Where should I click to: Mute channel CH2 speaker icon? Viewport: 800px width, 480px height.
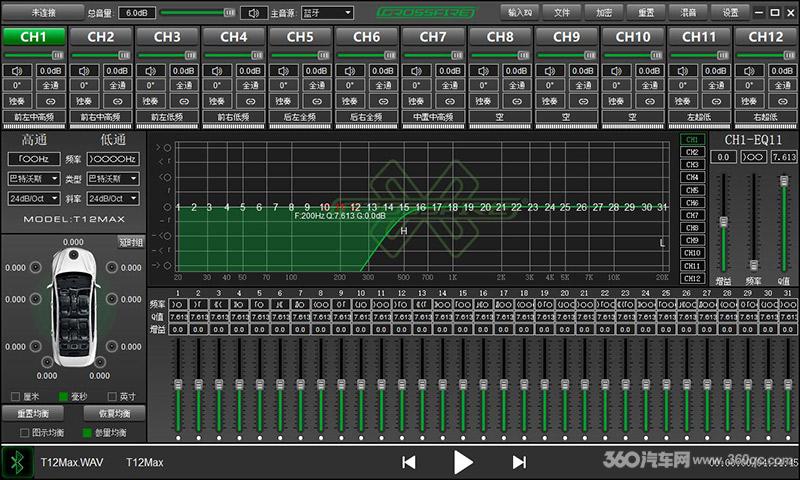pos(84,71)
